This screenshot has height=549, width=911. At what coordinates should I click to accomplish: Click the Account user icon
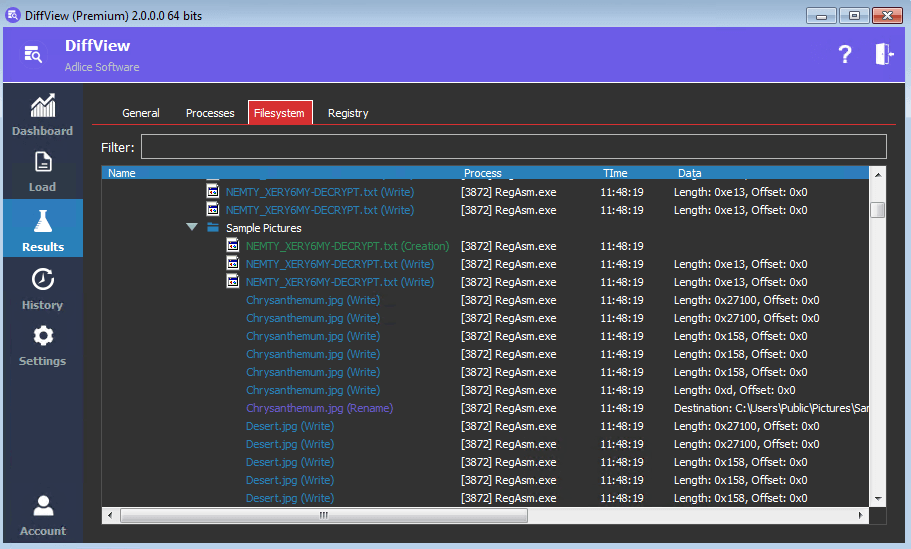tap(42, 506)
